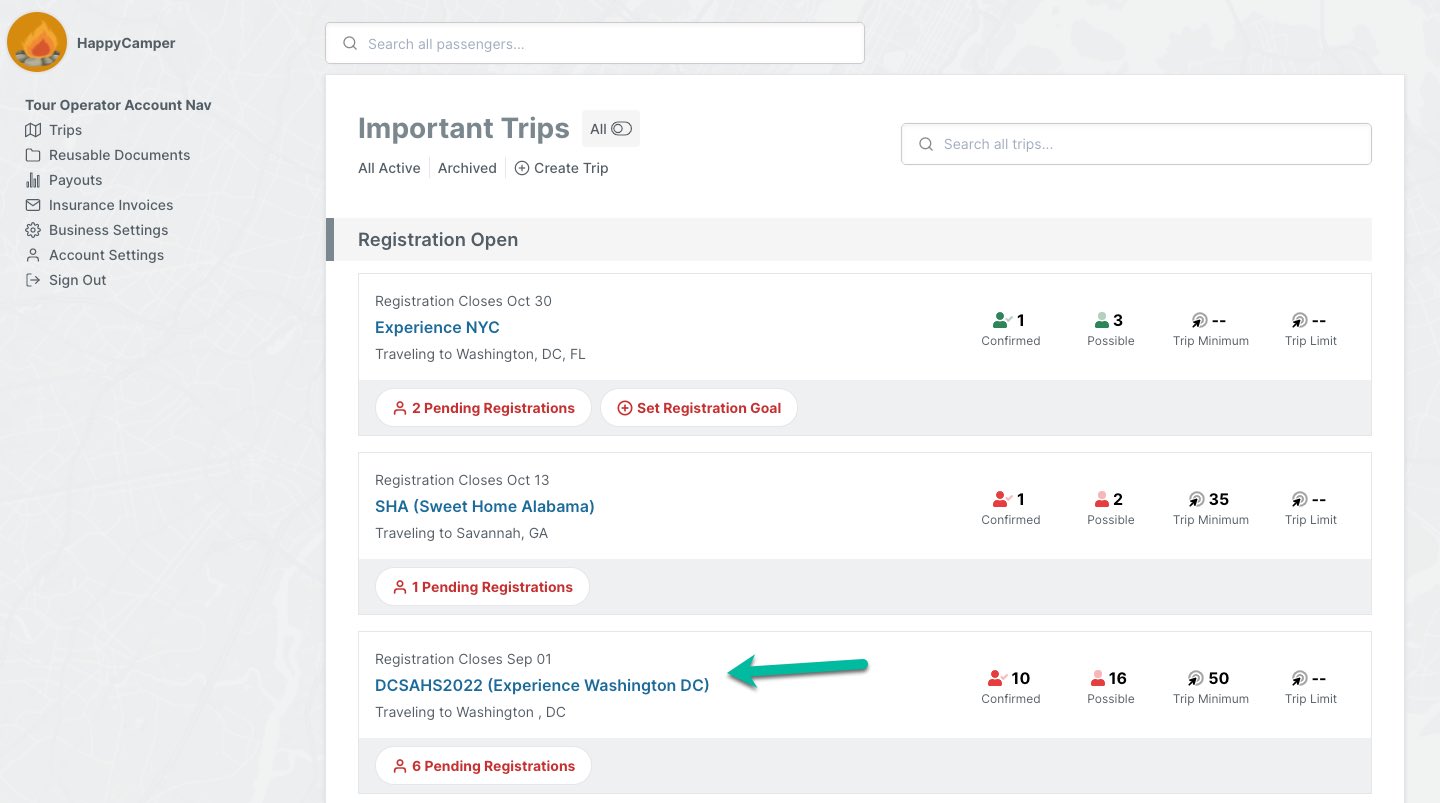1440x803 pixels.
Task: Click Set Registration Goal for Experience NYC
Action: tap(699, 407)
